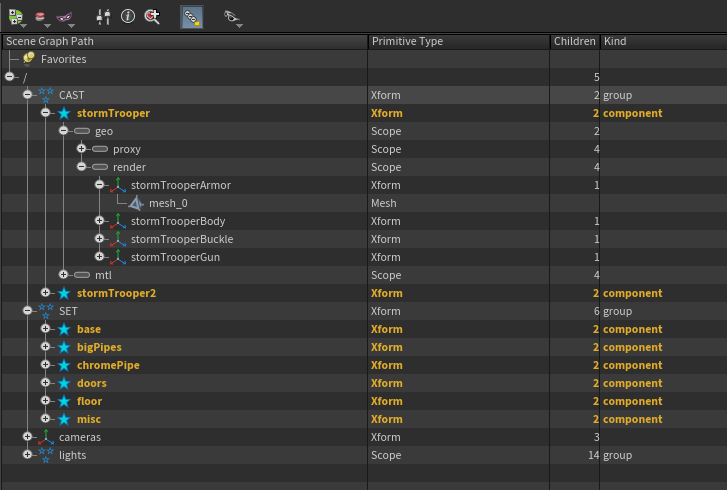Expand the stormTrooper2 branch
The image size is (727, 490).
point(45,293)
